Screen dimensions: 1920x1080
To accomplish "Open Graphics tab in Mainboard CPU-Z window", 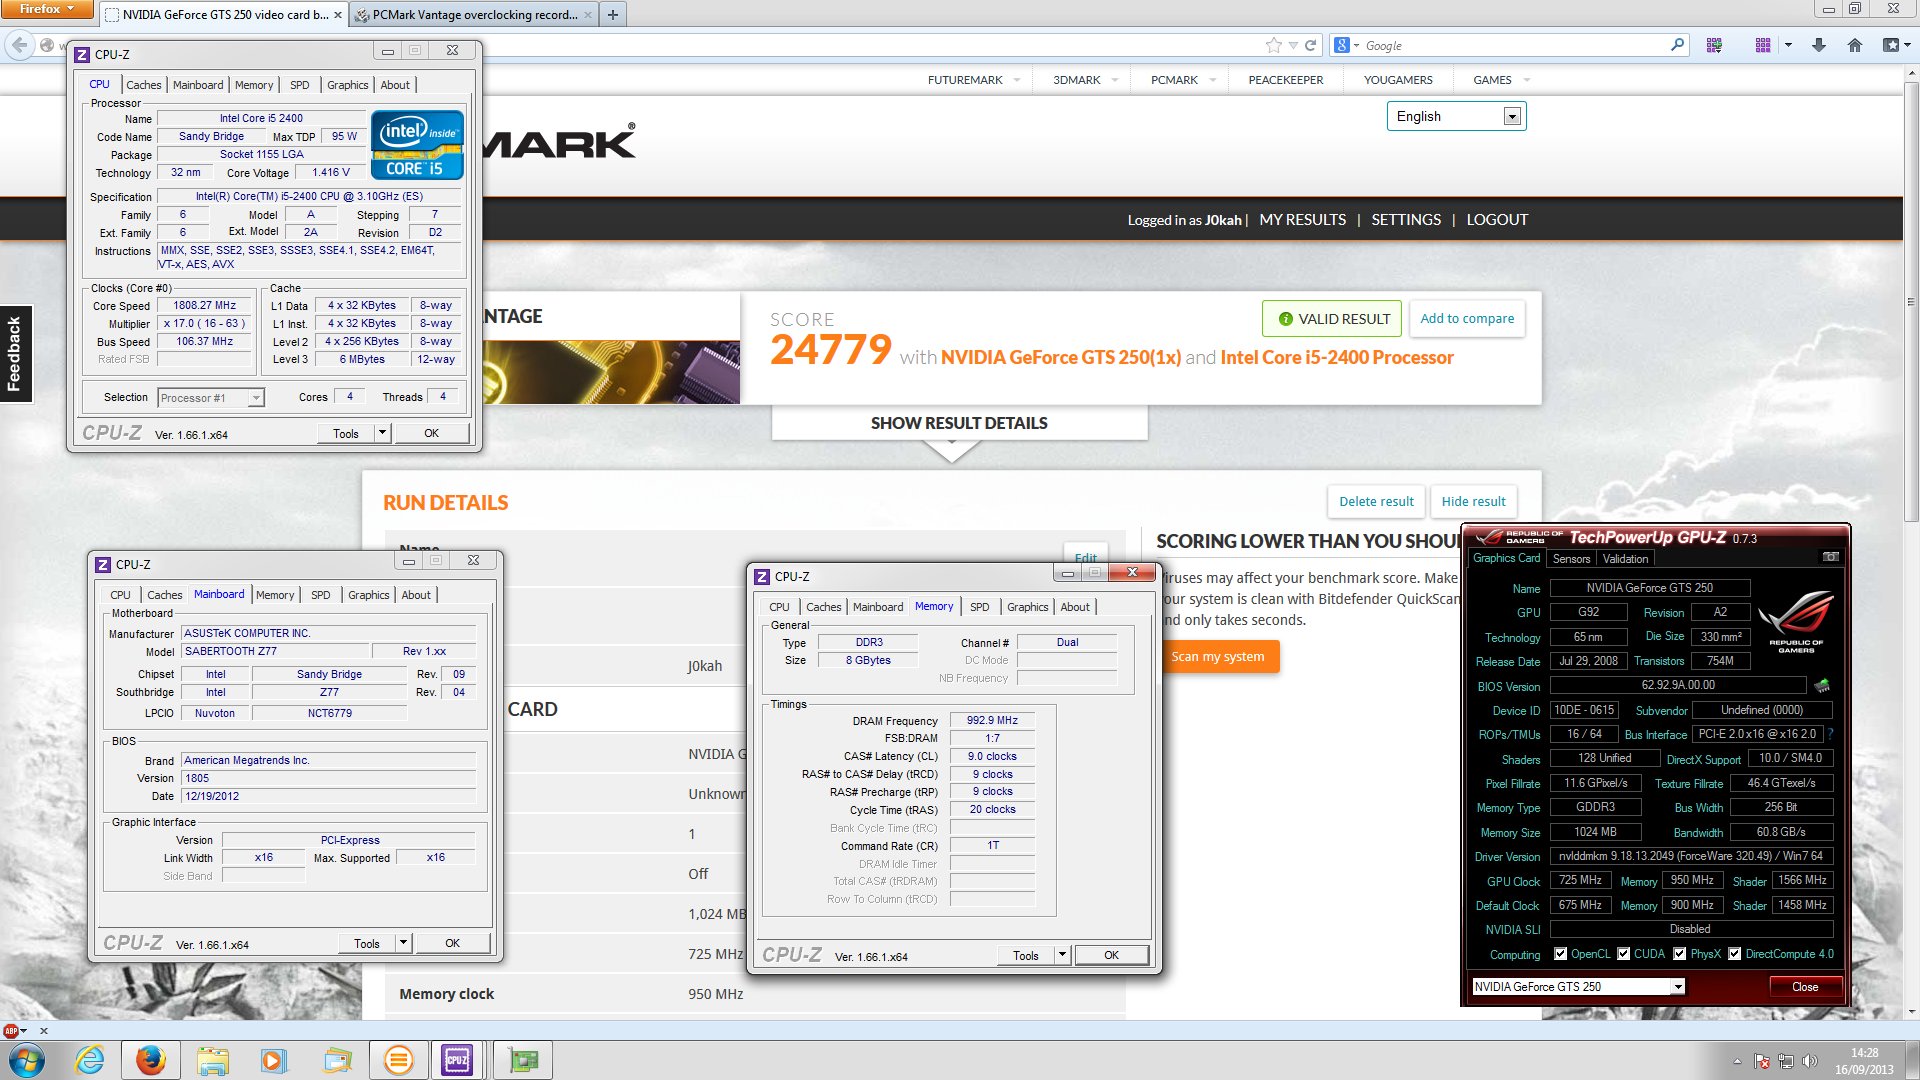I will (368, 595).
